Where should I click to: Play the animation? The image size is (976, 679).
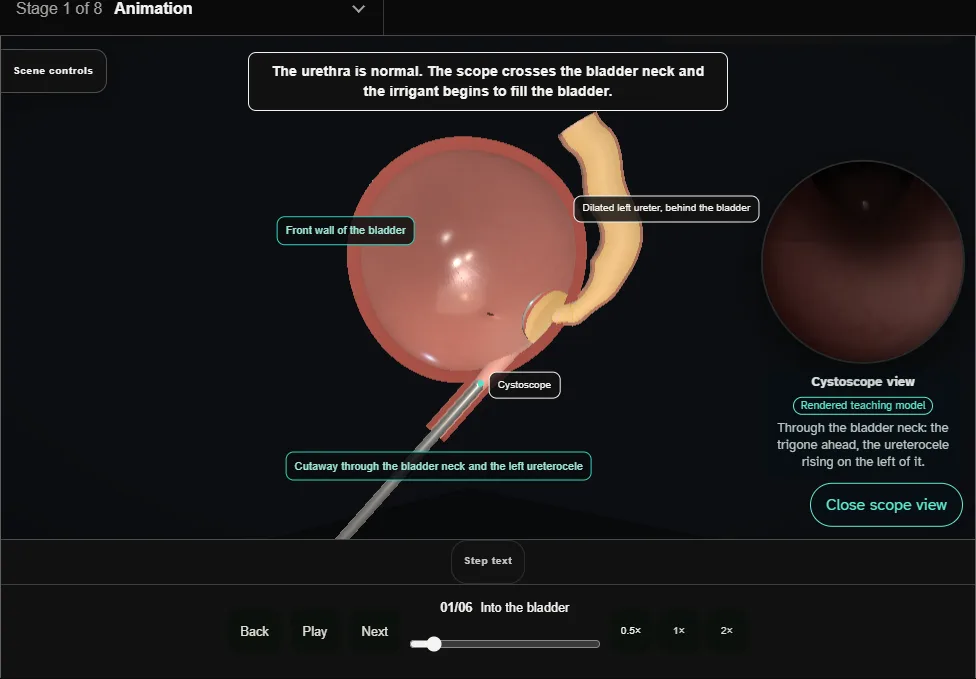pos(315,631)
